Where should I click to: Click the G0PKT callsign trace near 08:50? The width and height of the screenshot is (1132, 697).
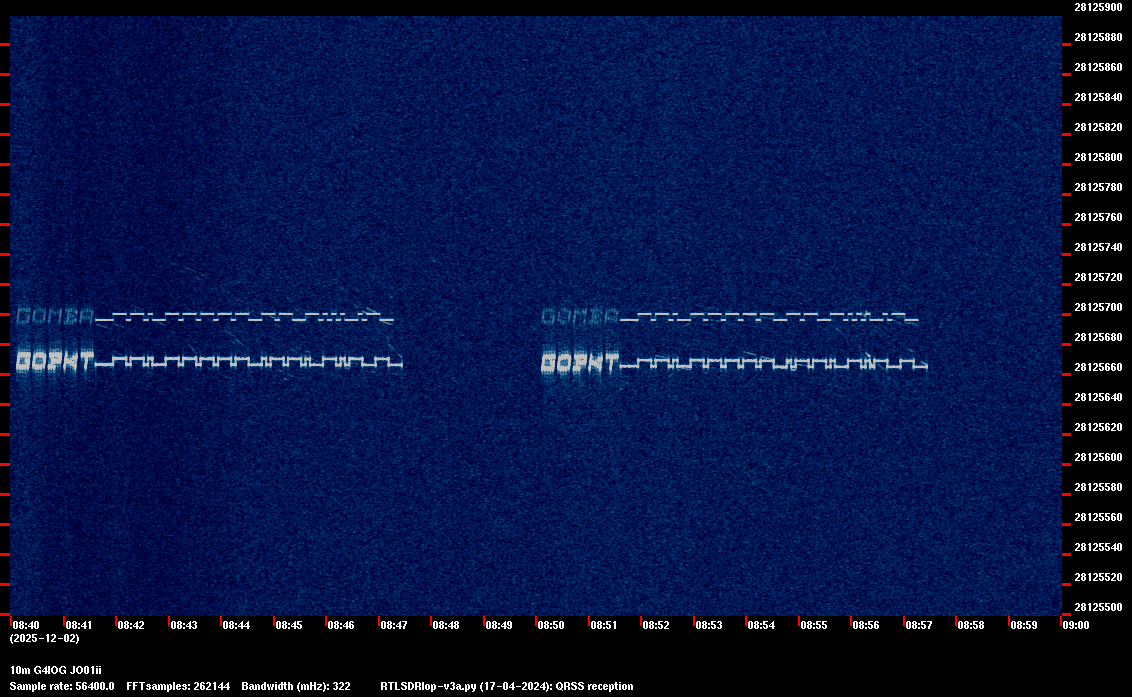[x=580, y=362]
